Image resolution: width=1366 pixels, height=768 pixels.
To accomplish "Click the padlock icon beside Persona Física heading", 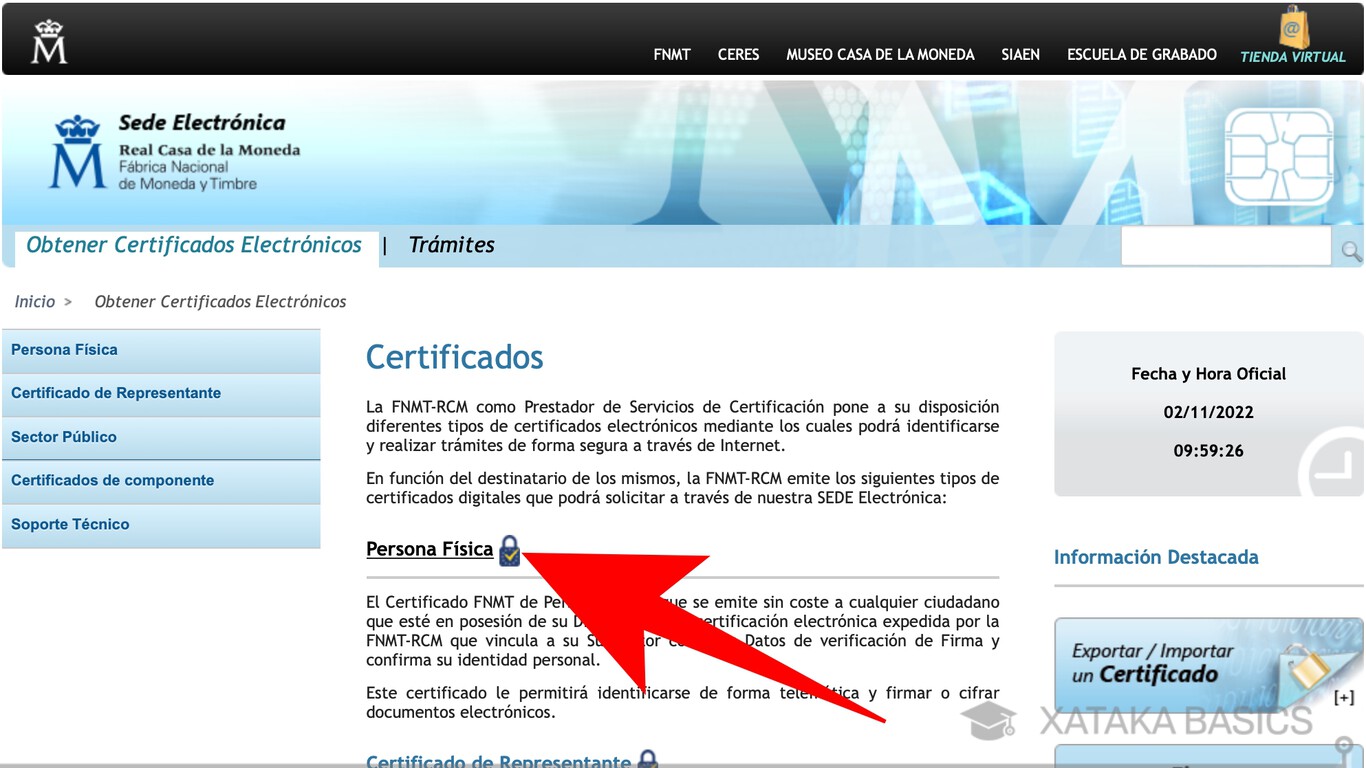I will (x=510, y=550).
